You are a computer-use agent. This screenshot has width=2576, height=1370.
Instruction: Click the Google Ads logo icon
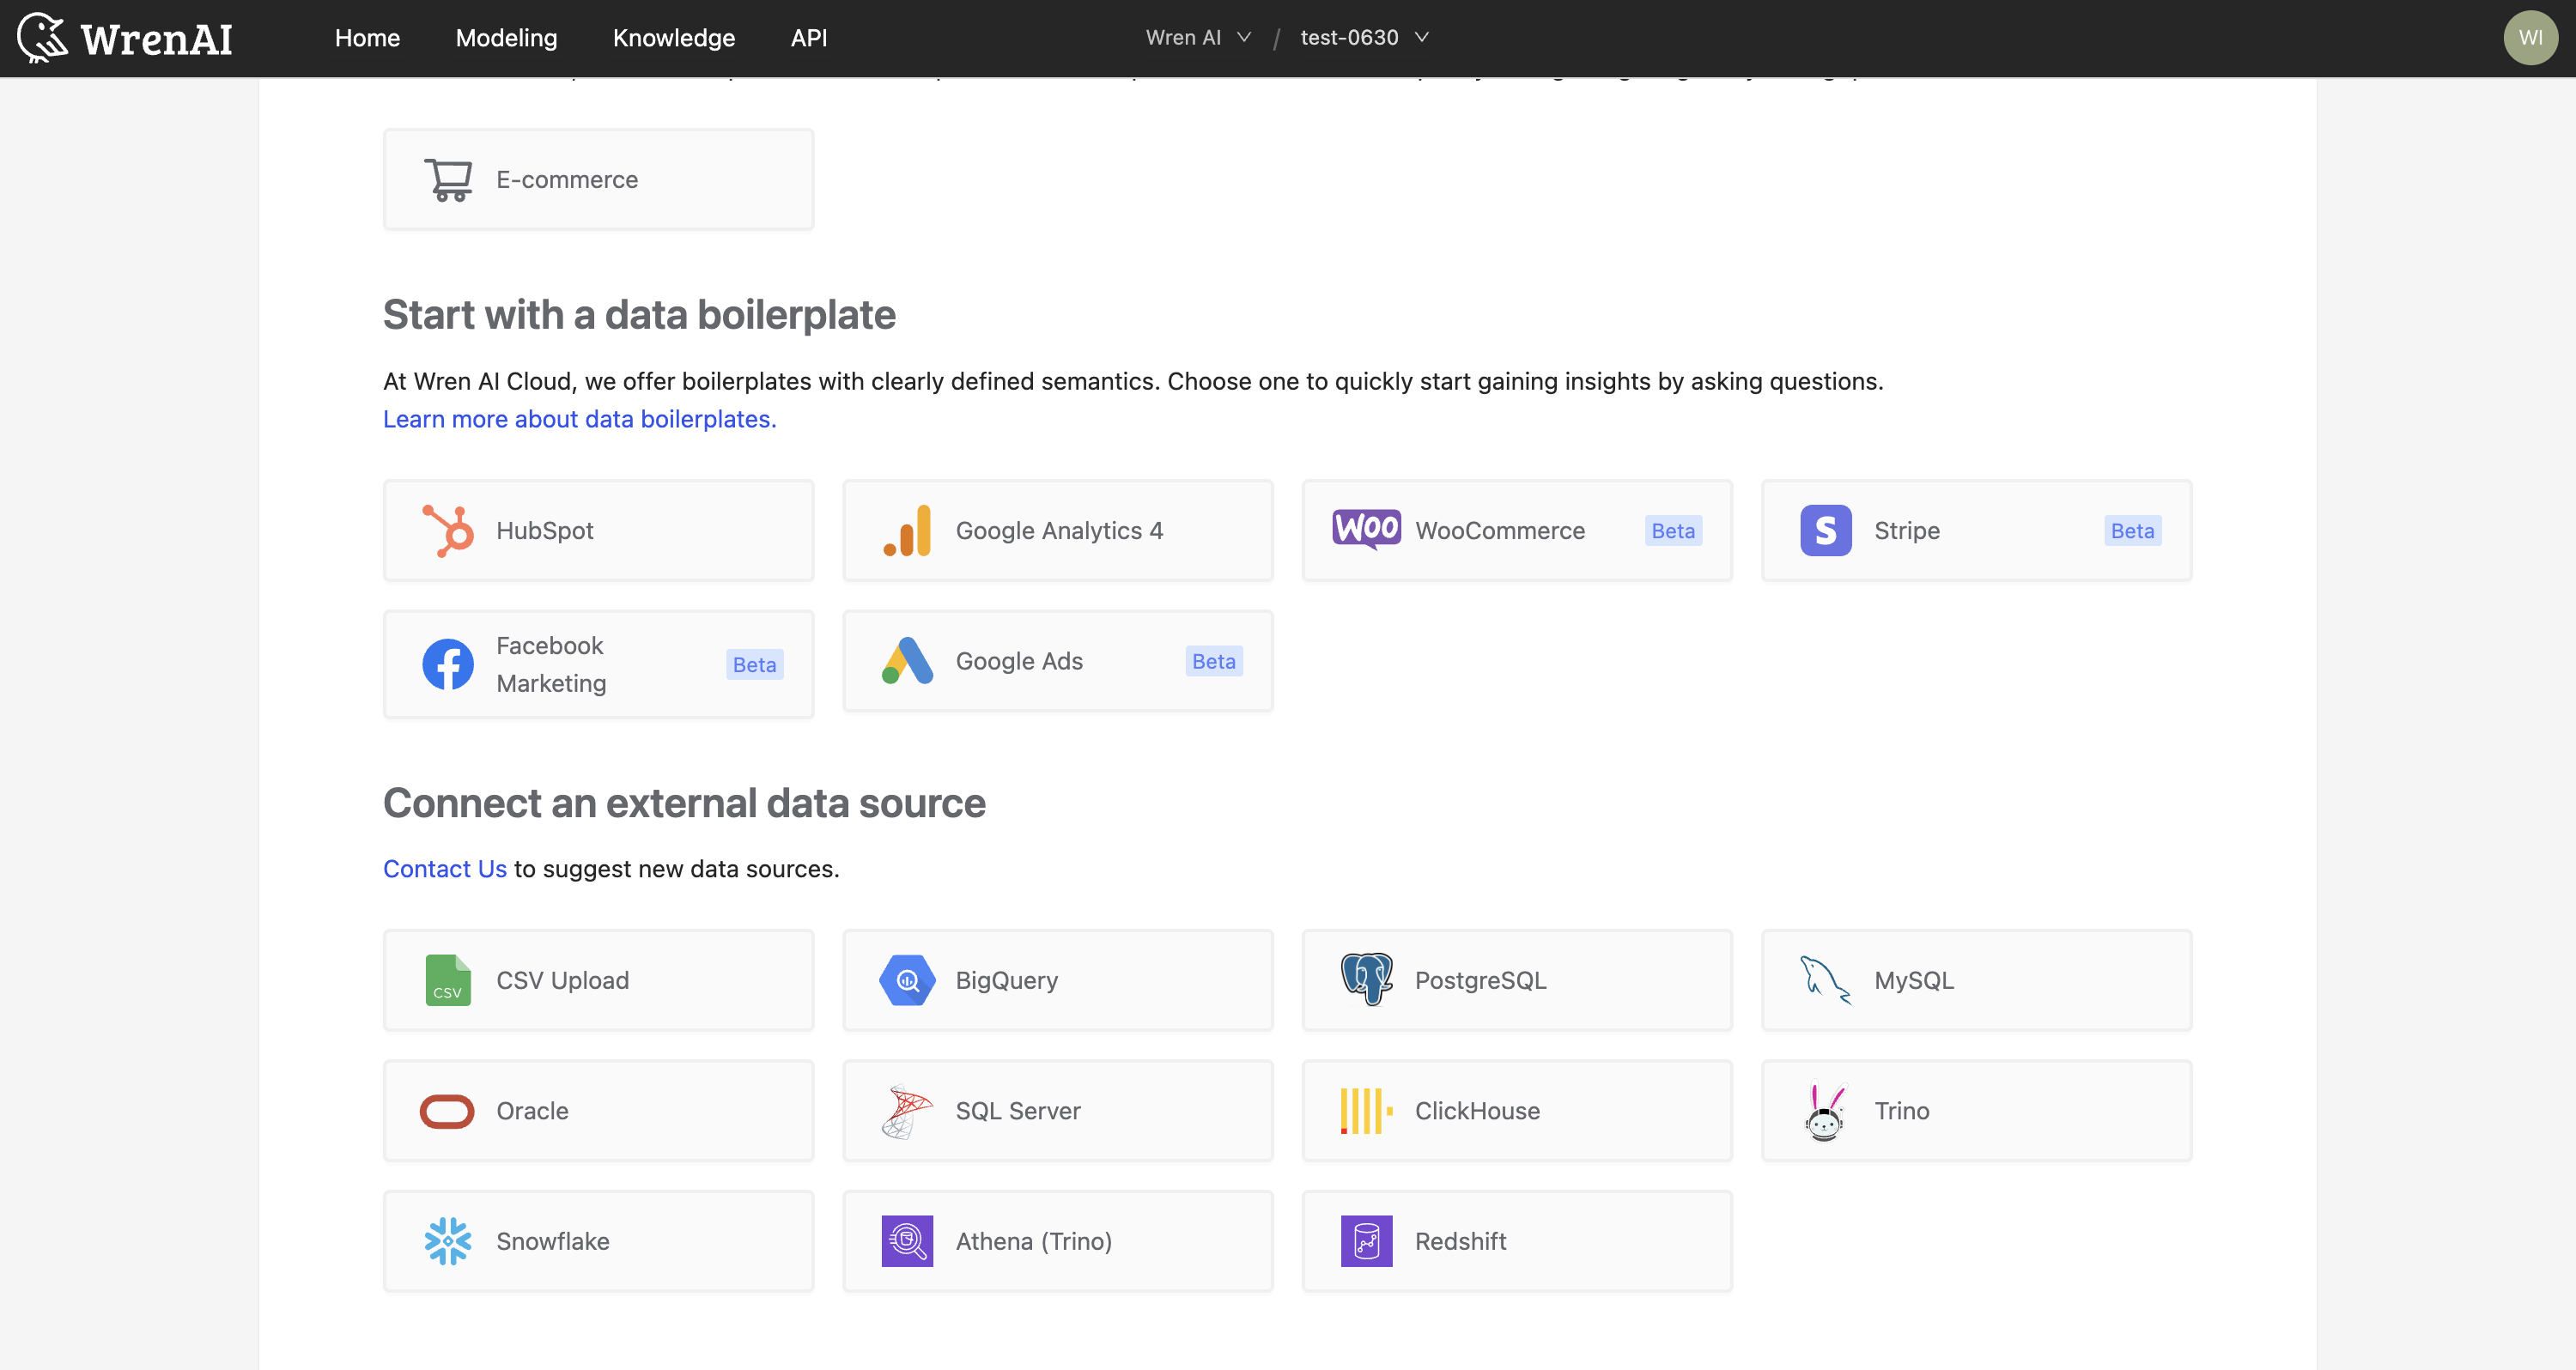[x=907, y=661]
